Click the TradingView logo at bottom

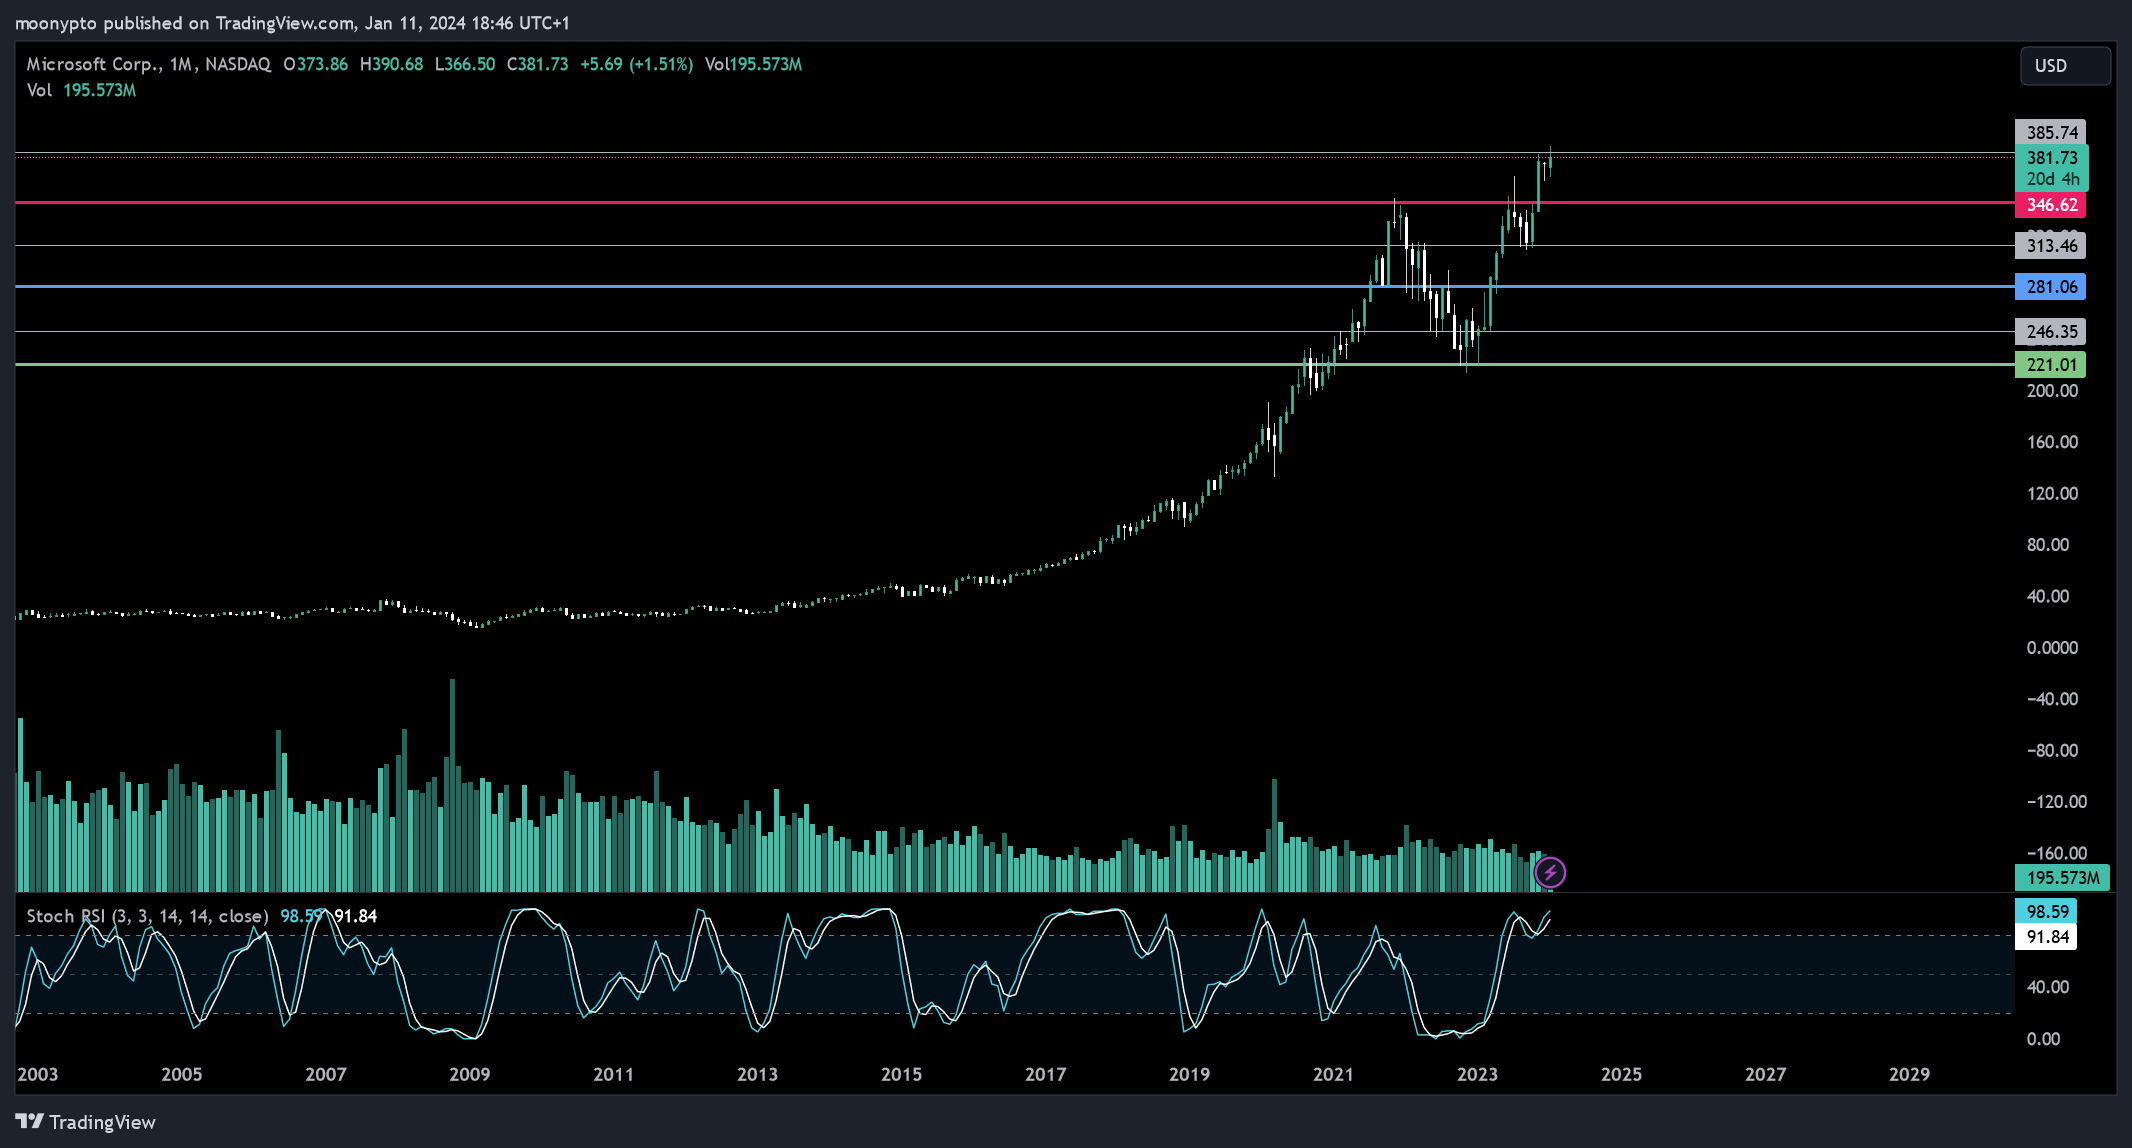pyautogui.click(x=86, y=1122)
